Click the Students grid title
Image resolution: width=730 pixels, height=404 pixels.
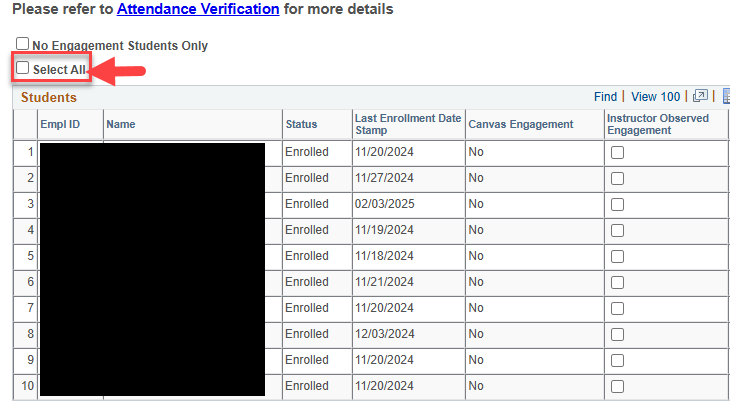[48, 97]
